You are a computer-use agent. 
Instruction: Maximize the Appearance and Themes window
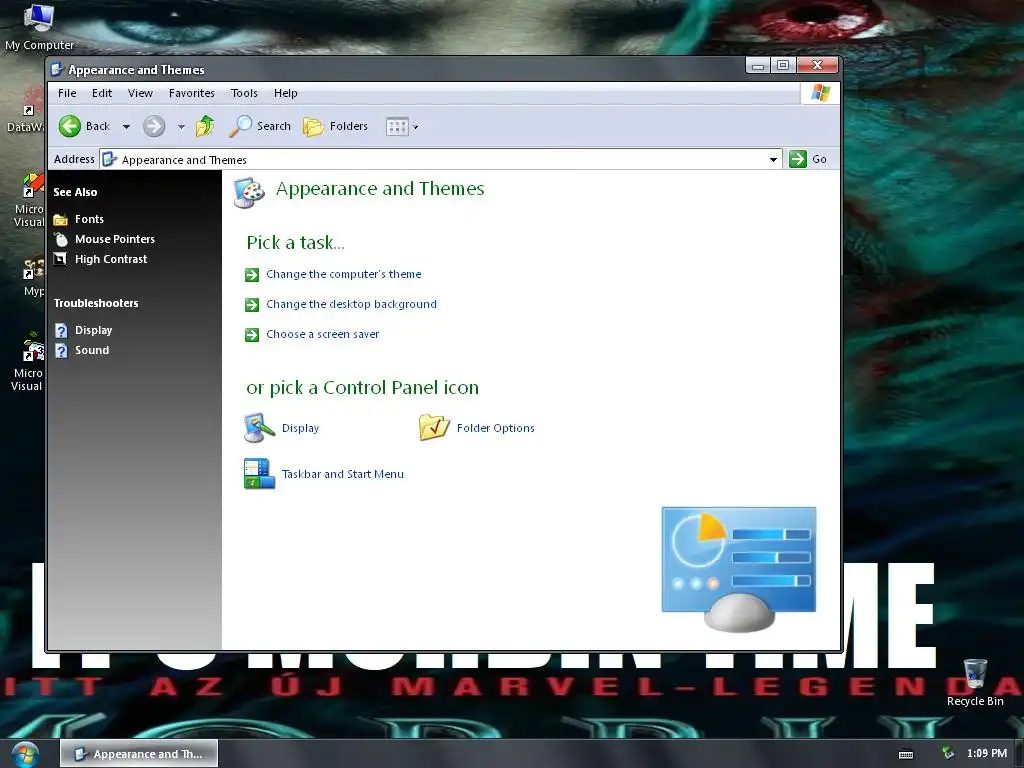click(x=783, y=65)
